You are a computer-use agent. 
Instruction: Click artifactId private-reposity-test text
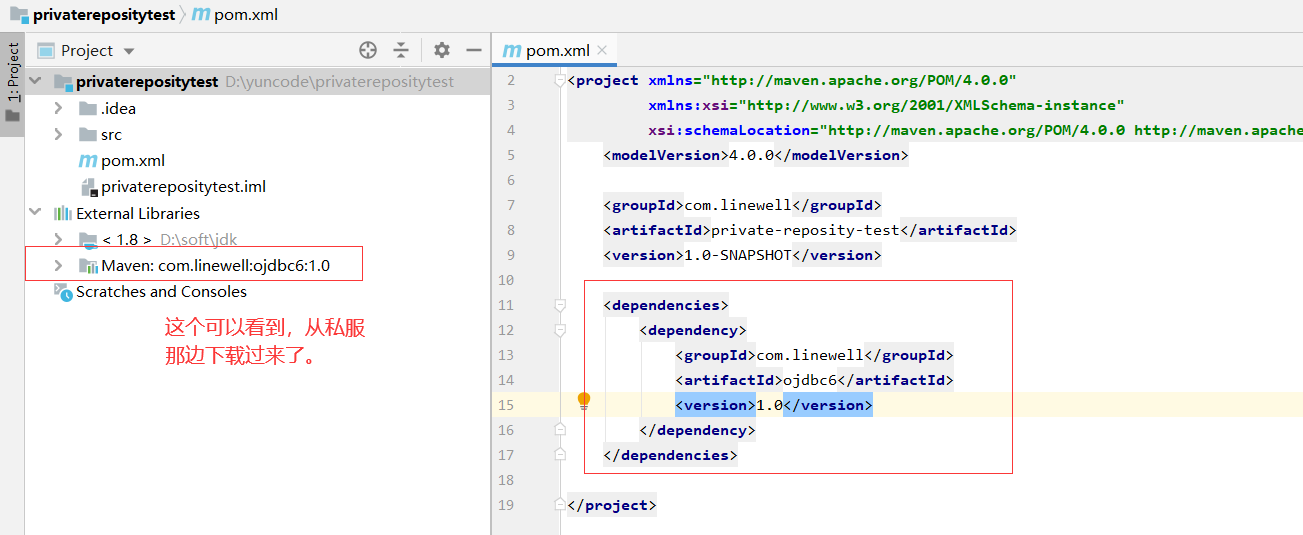(804, 230)
